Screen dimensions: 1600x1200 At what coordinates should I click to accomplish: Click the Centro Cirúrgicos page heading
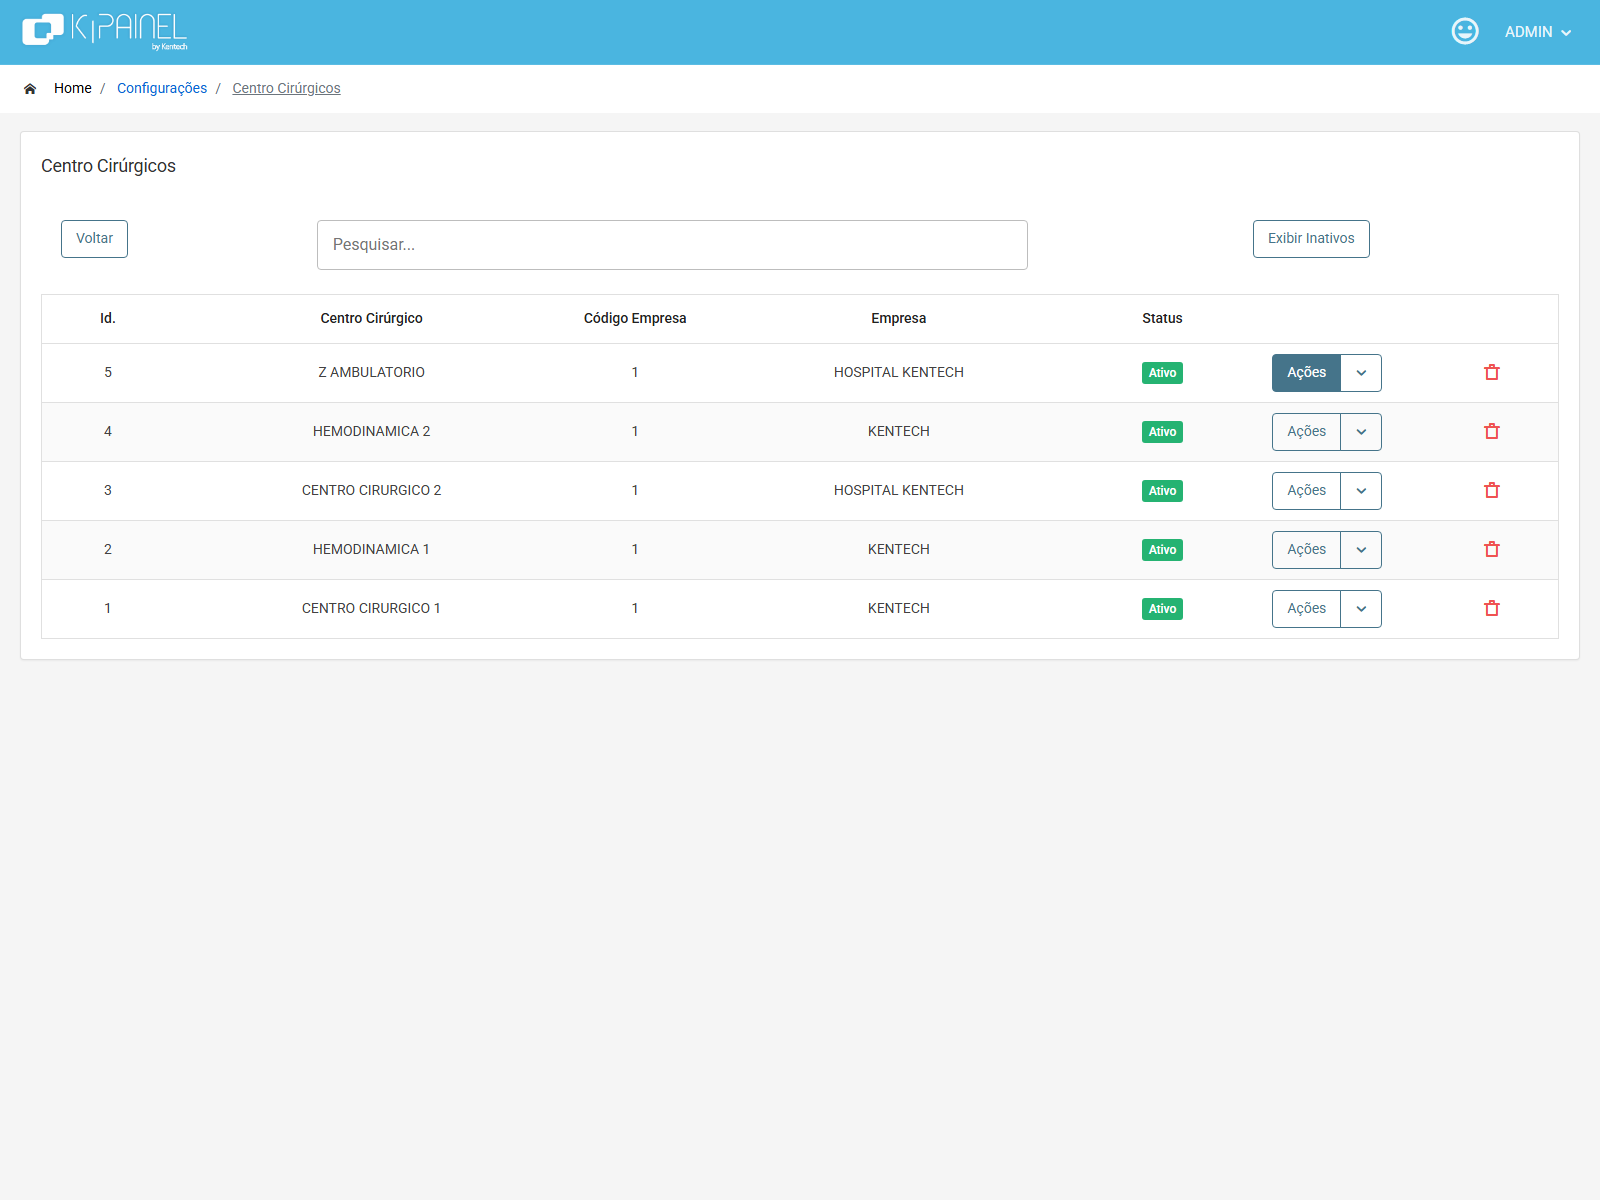tap(108, 166)
